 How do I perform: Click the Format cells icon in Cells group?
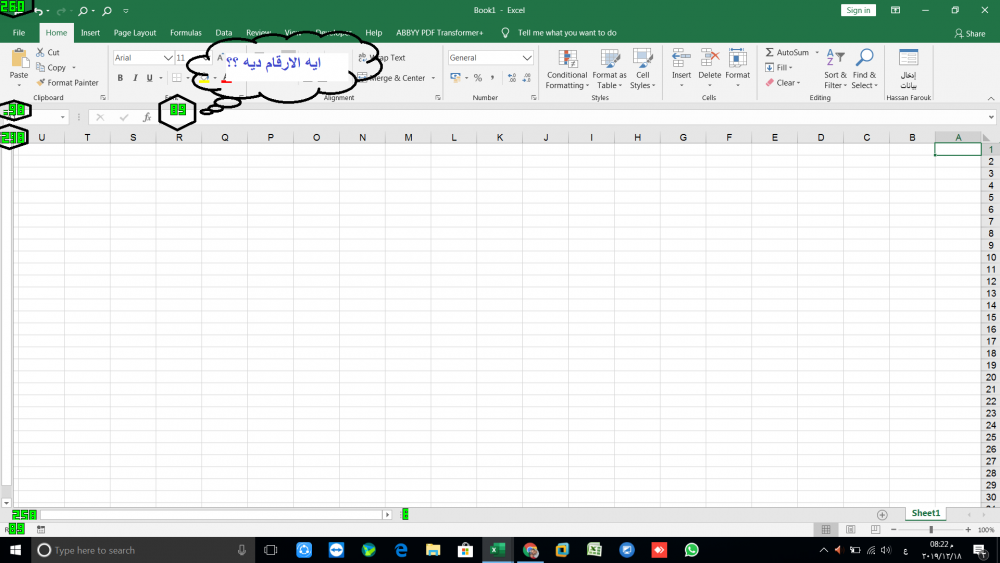(x=737, y=58)
